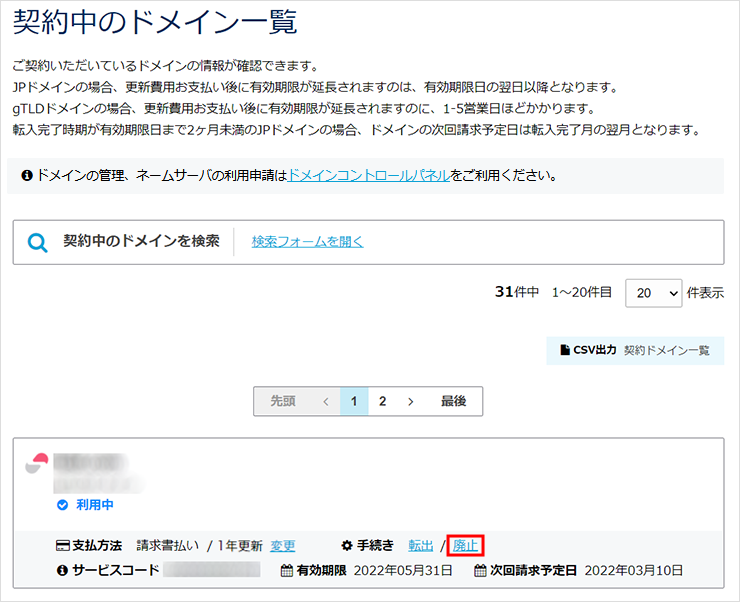Click the domain logo icon in the card
Viewport: 740px width, 602px height.
pyautogui.click(x=37, y=466)
